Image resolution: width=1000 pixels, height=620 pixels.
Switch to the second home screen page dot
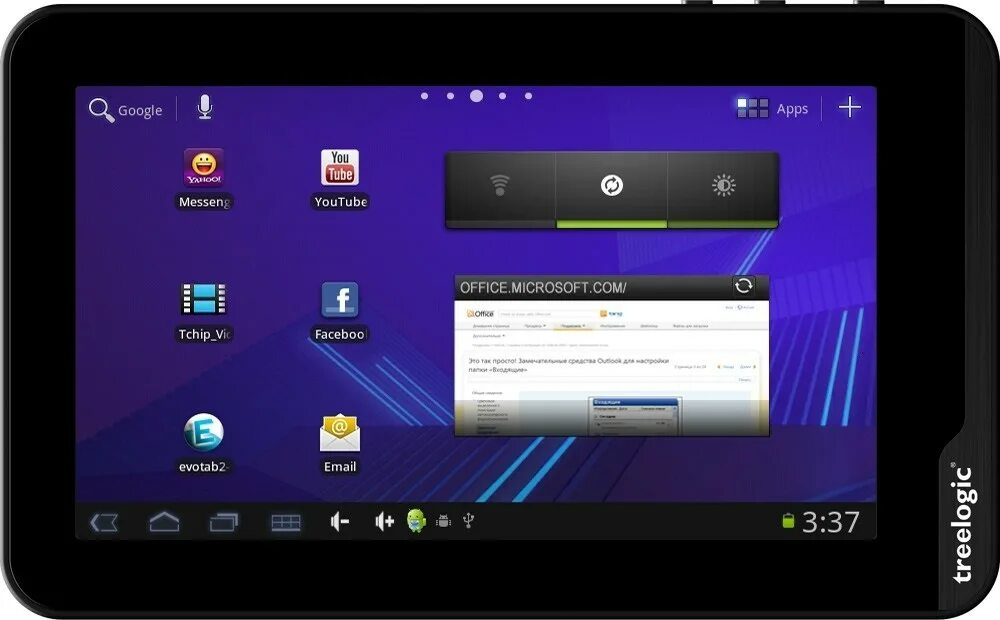450,96
